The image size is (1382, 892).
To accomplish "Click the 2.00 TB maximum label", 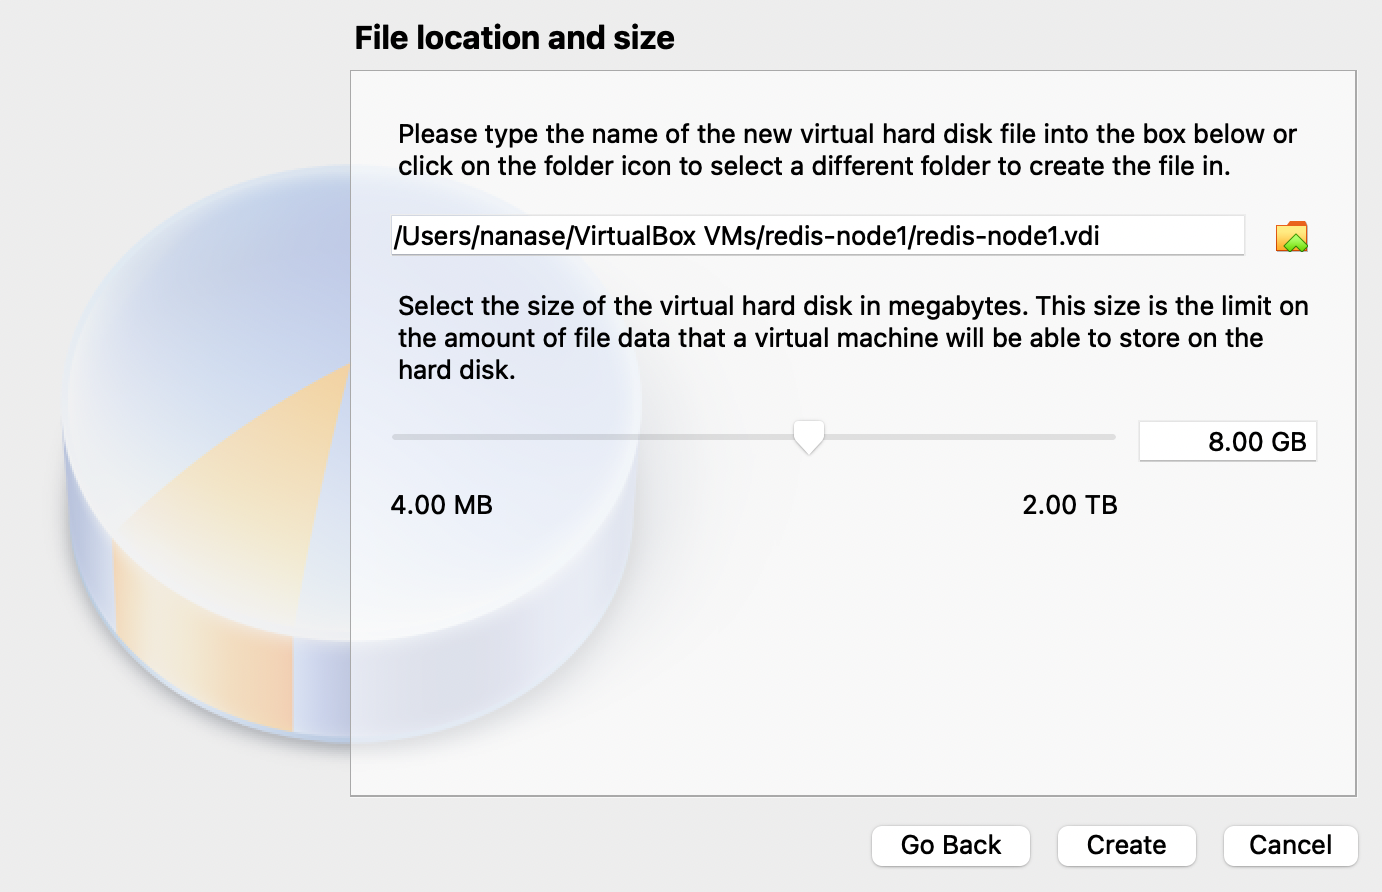I will pos(1070,505).
